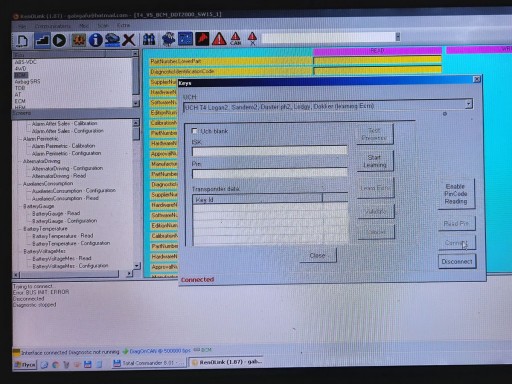Toggle the Uch blank checkbox

(194, 131)
